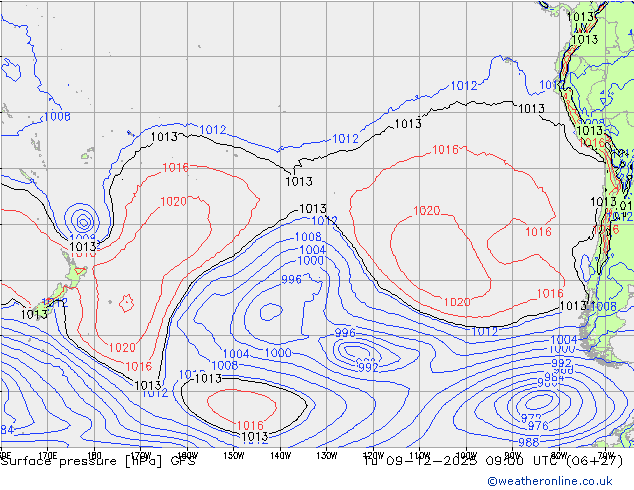Click the 140W longitude label
Screen dimensions: 634x490
(x=280, y=455)
